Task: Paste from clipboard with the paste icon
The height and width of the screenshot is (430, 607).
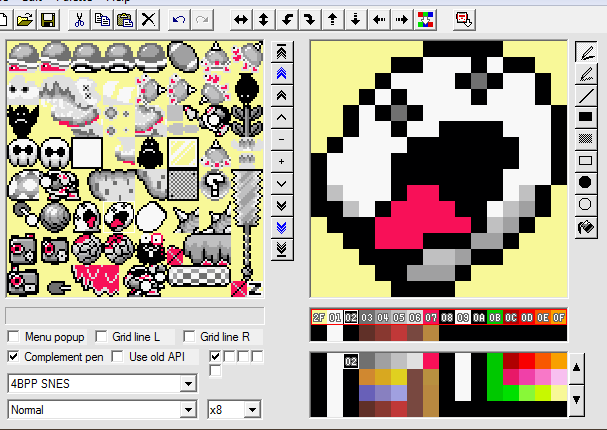Action: coord(125,19)
